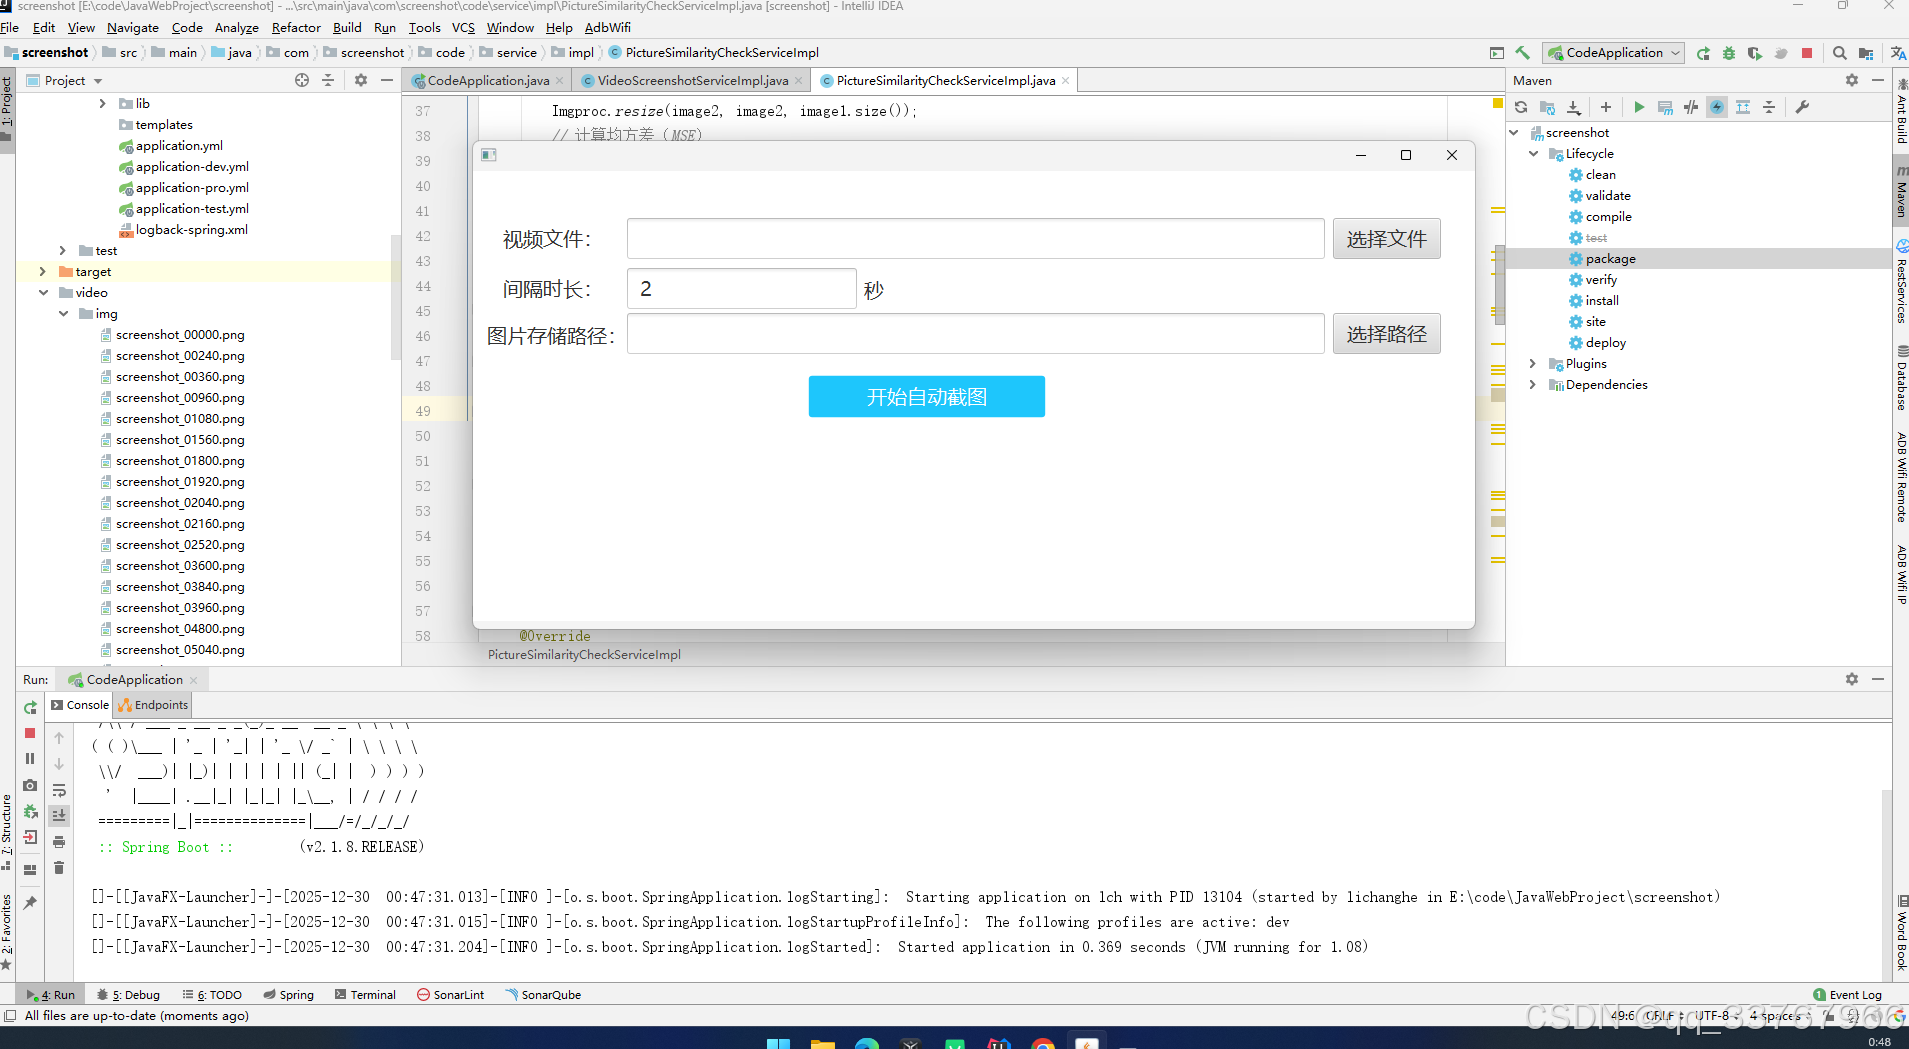Reload all Maven projects
This screenshot has height=1049, width=1909.
point(1521,107)
